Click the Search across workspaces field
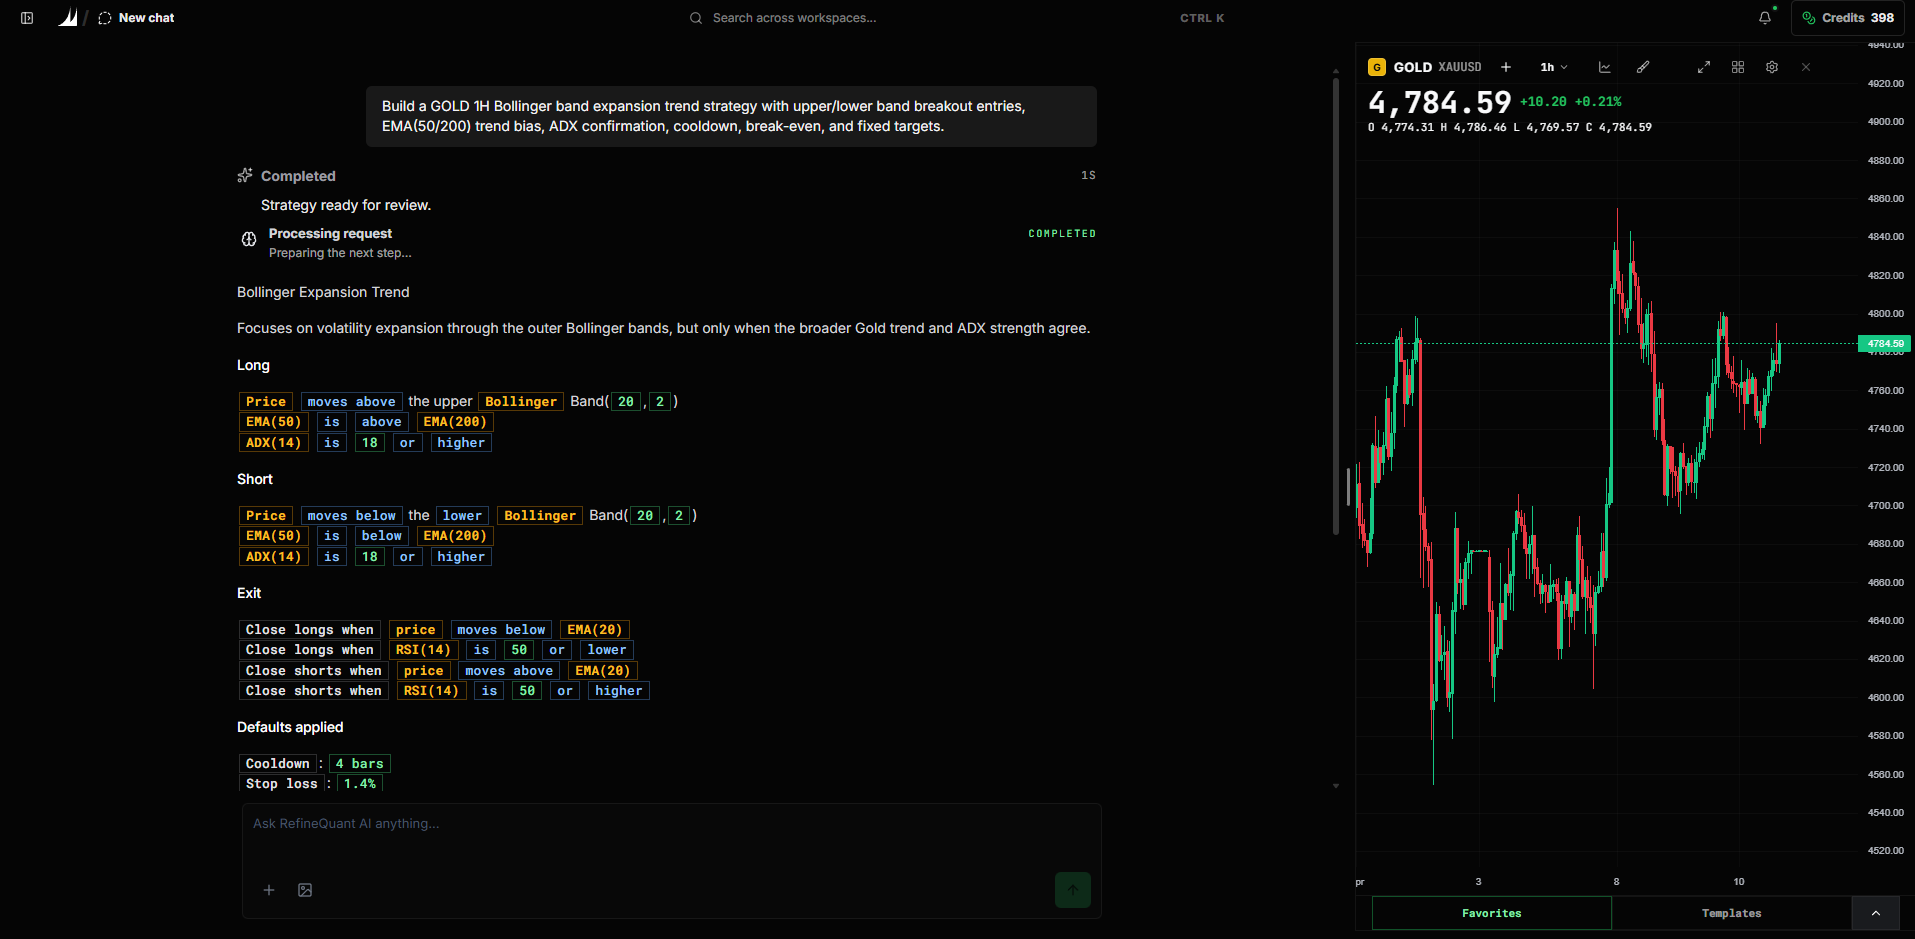 [x=793, y=18]
